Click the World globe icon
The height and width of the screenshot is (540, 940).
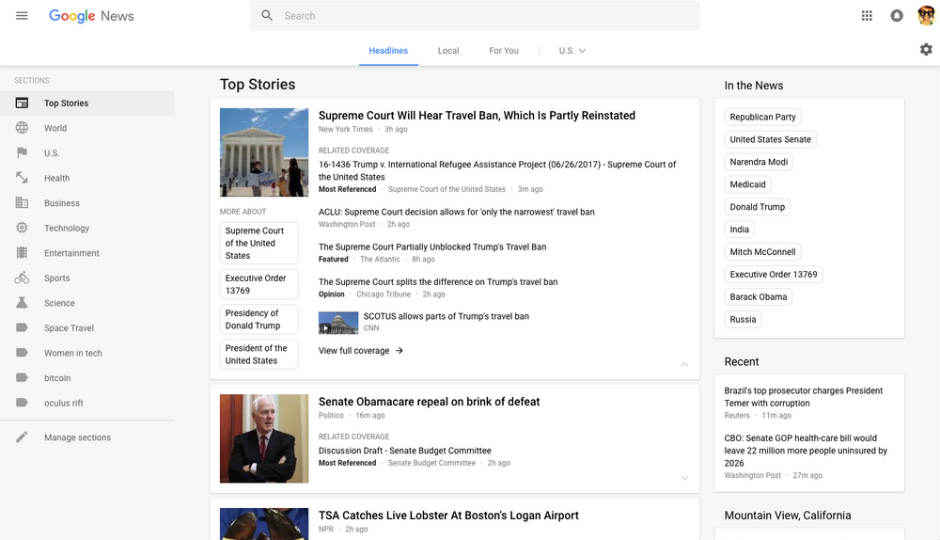[x=22, y=128]
